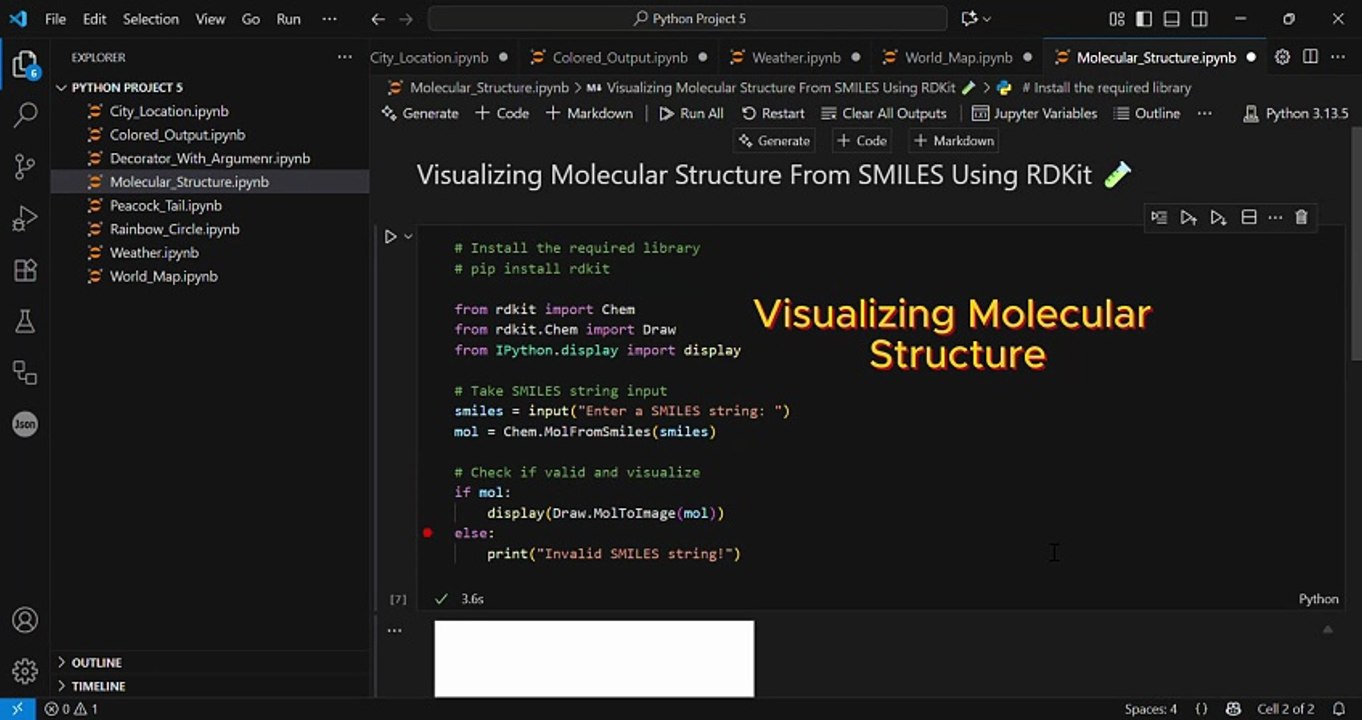The height and width of the screenshot is (720, 1362).
Task: Switch to the World_Map.ipynb tab
Action: pyautogui.click(x=958, y=57)
